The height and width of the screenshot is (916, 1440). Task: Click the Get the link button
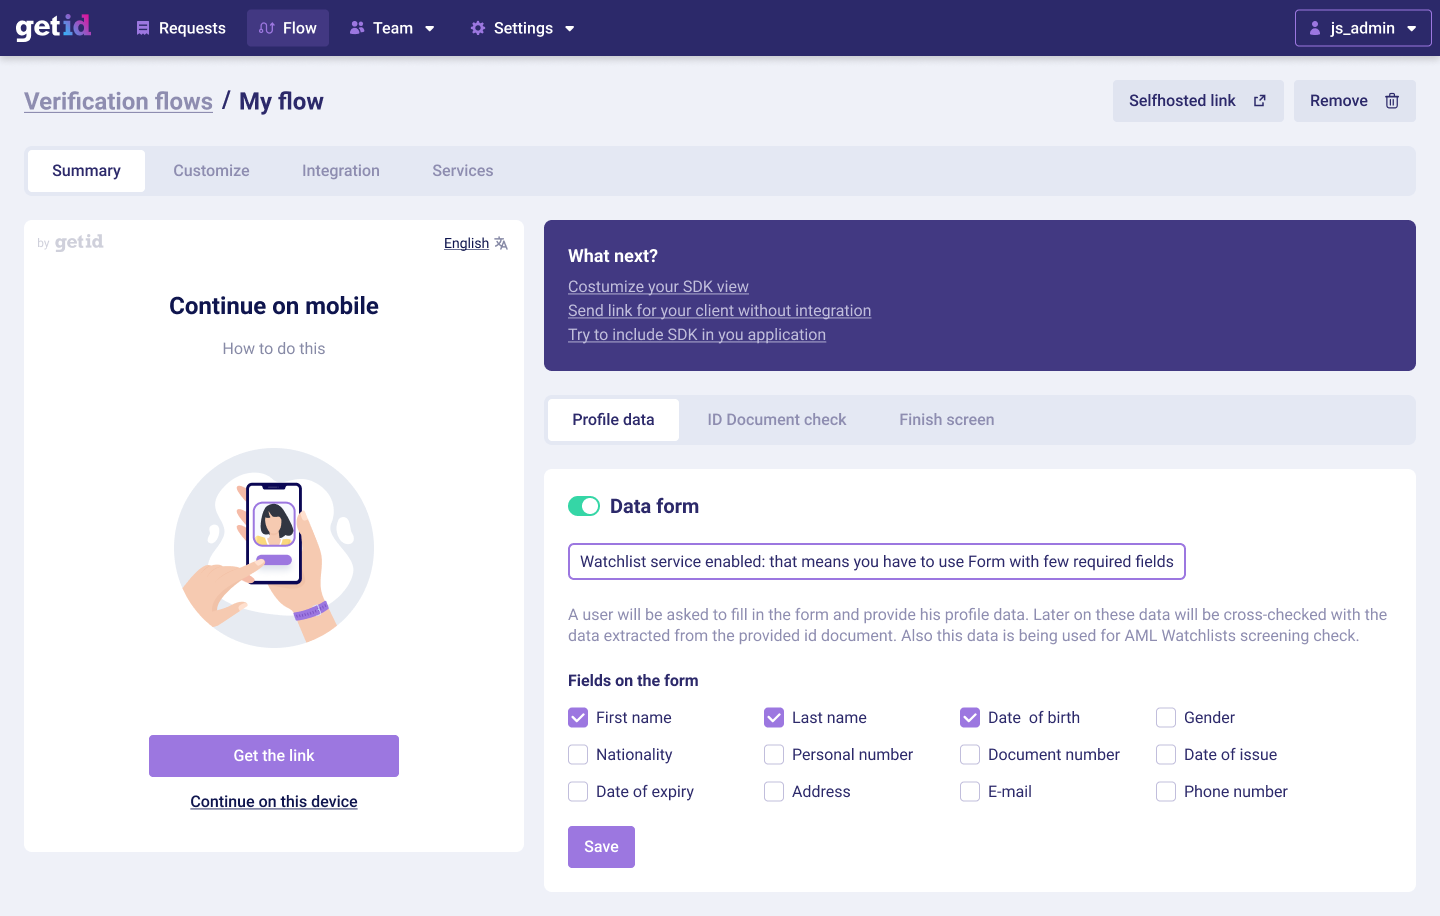273,756
